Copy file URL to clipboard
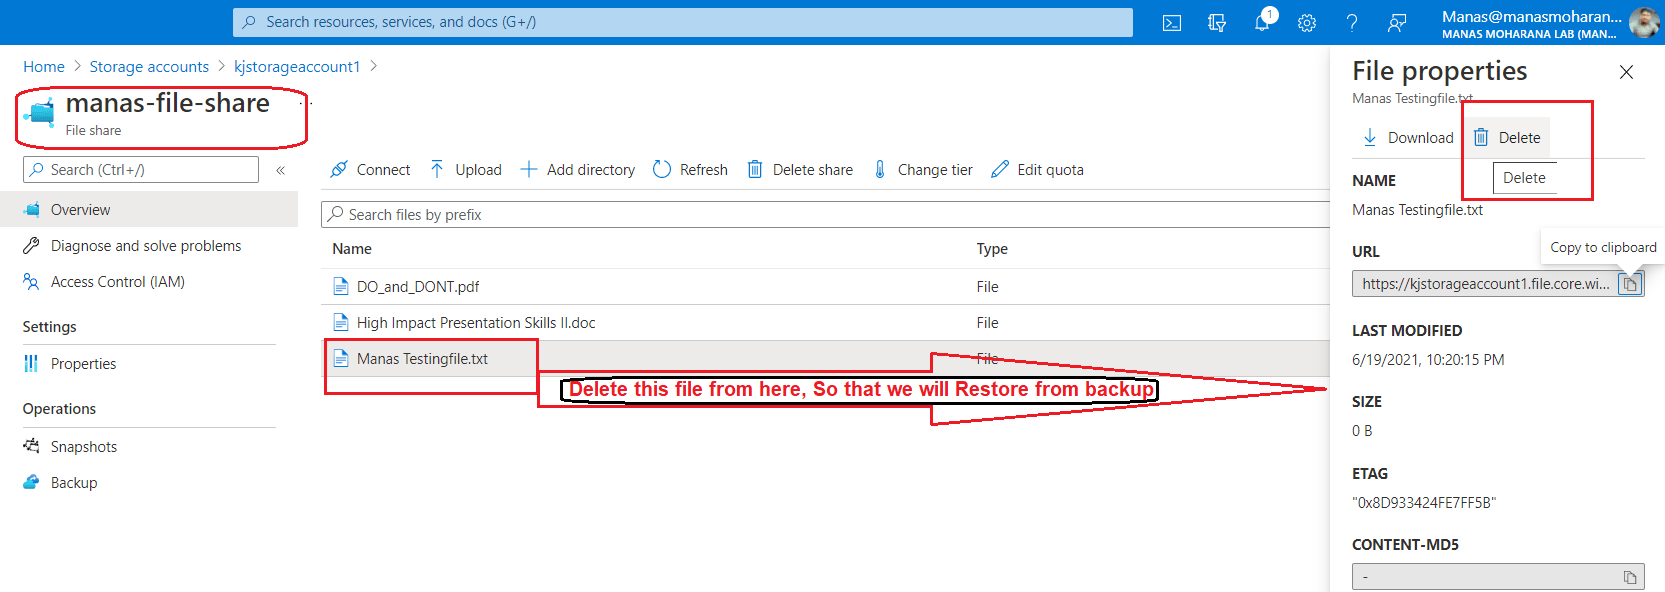This screenshot has height=592, width=1665. point(1631,284)
